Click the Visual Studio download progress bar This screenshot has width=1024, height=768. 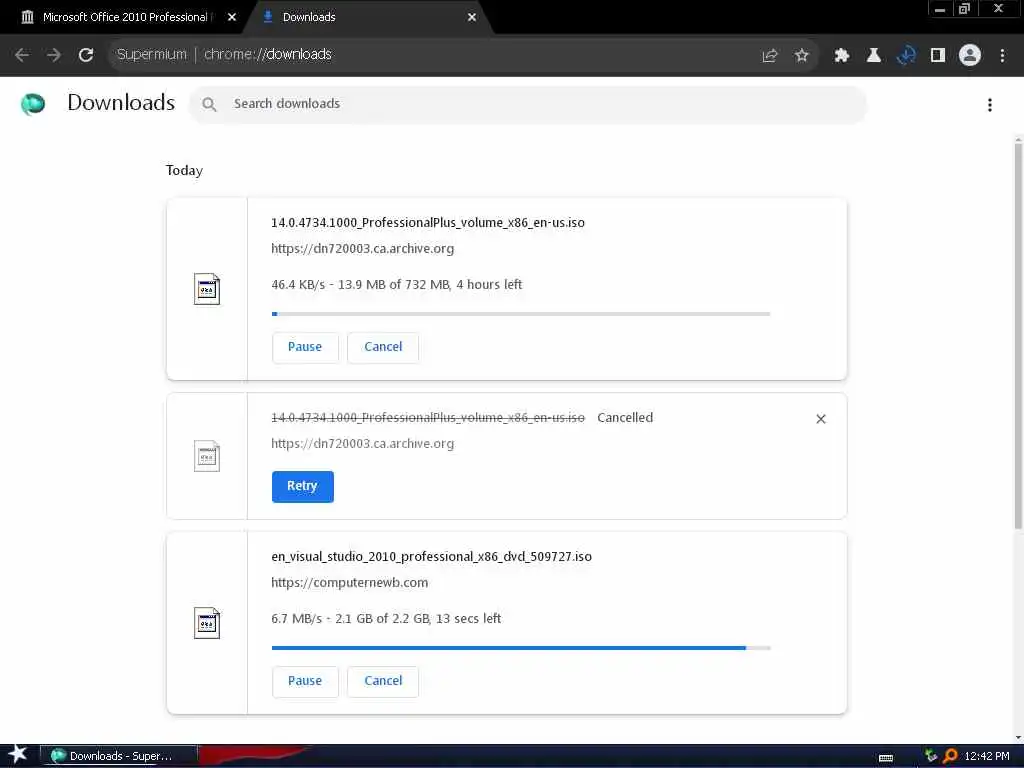coord(521,648)
